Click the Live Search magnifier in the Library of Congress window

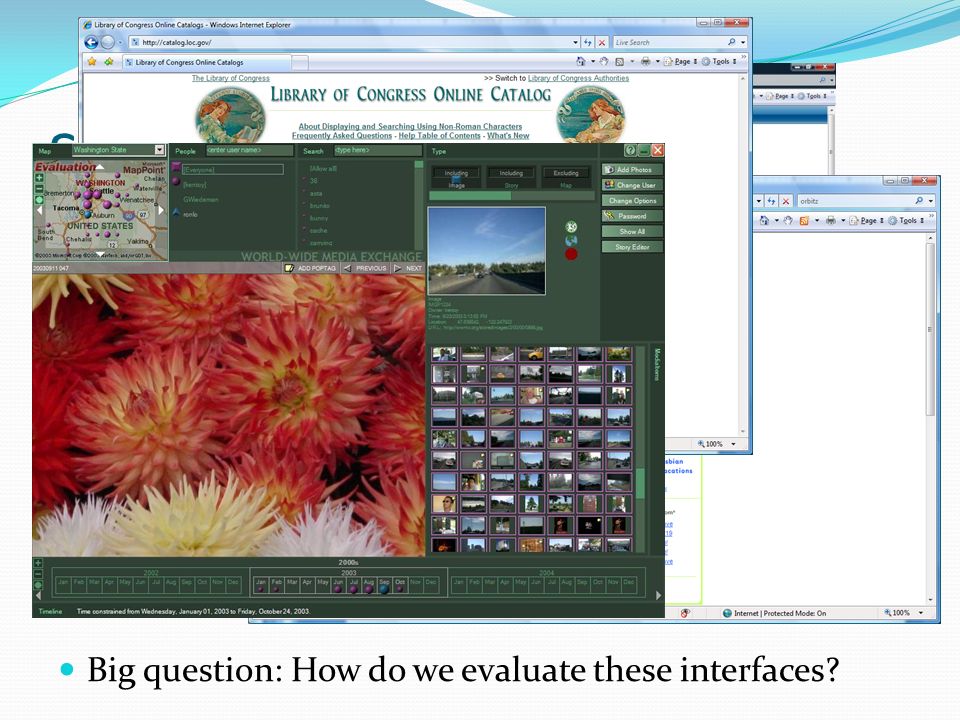tap(732, 42)
